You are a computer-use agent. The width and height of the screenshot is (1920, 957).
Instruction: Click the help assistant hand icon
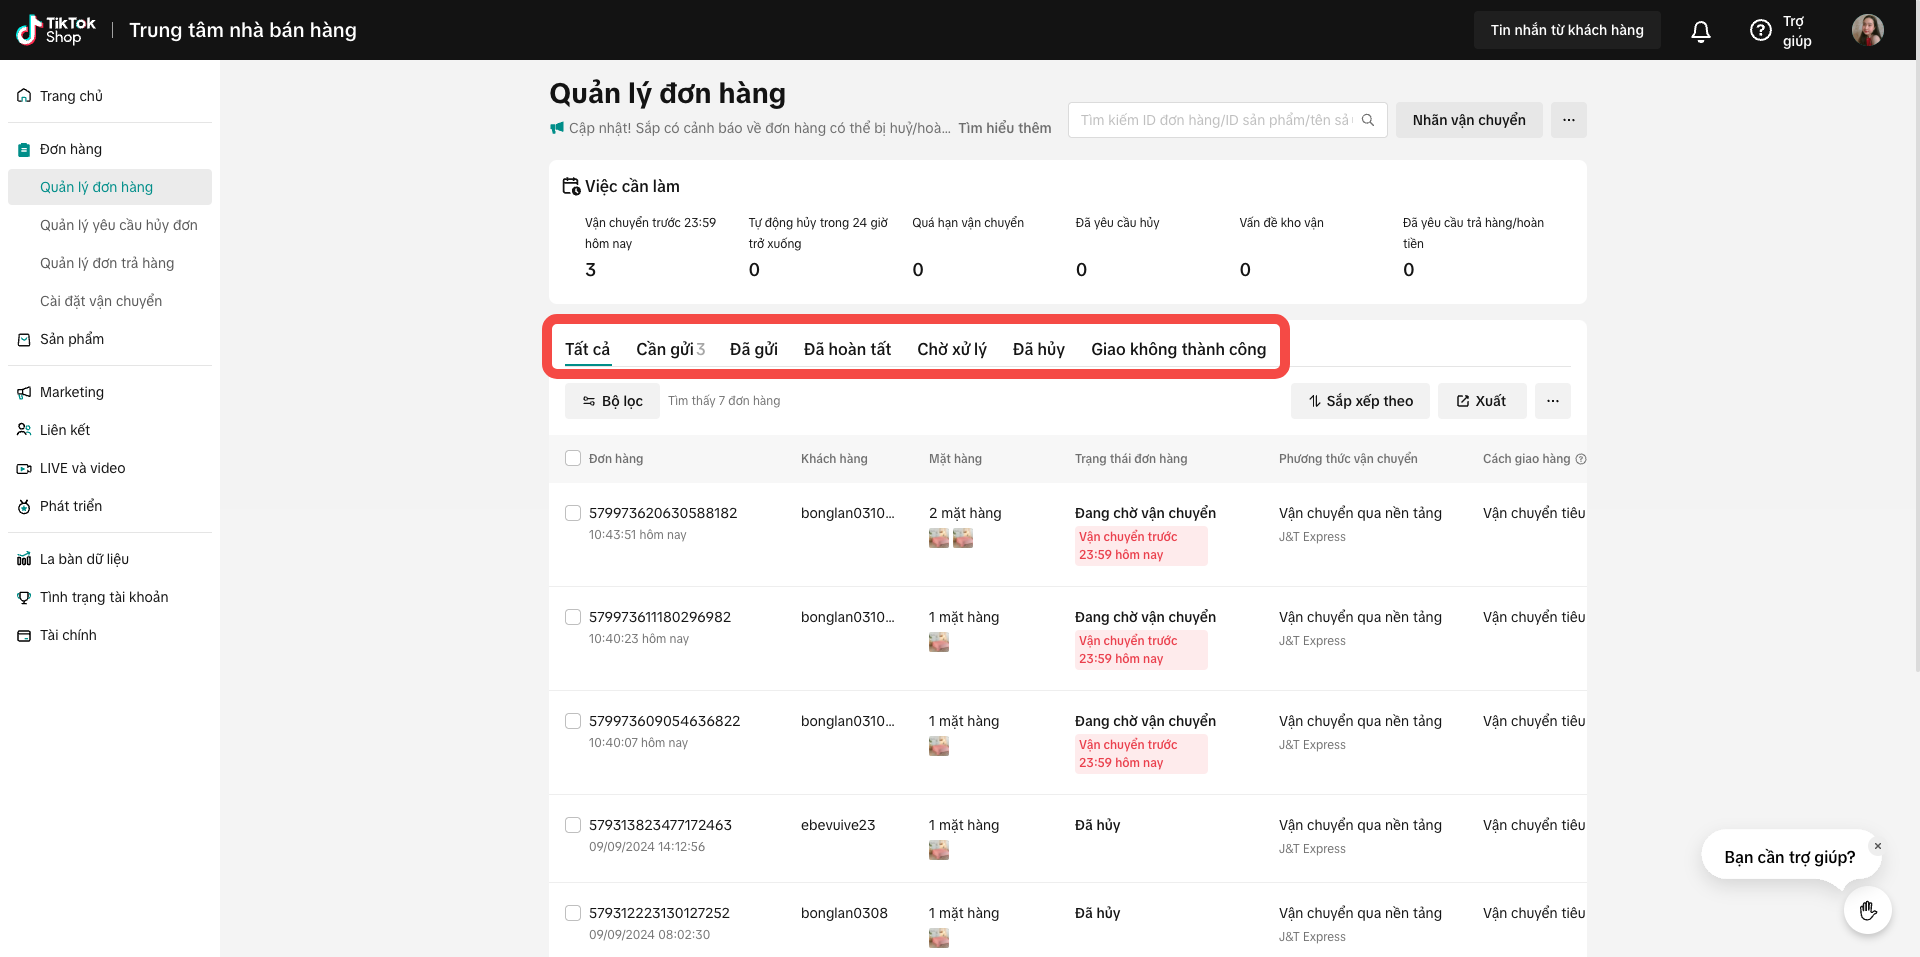click(1867, 910)
